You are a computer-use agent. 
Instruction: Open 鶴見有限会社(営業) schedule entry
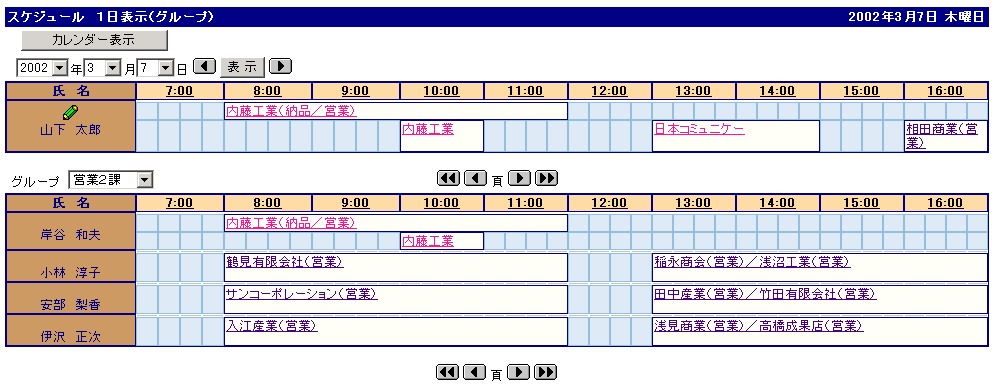(x=285, y=261)
